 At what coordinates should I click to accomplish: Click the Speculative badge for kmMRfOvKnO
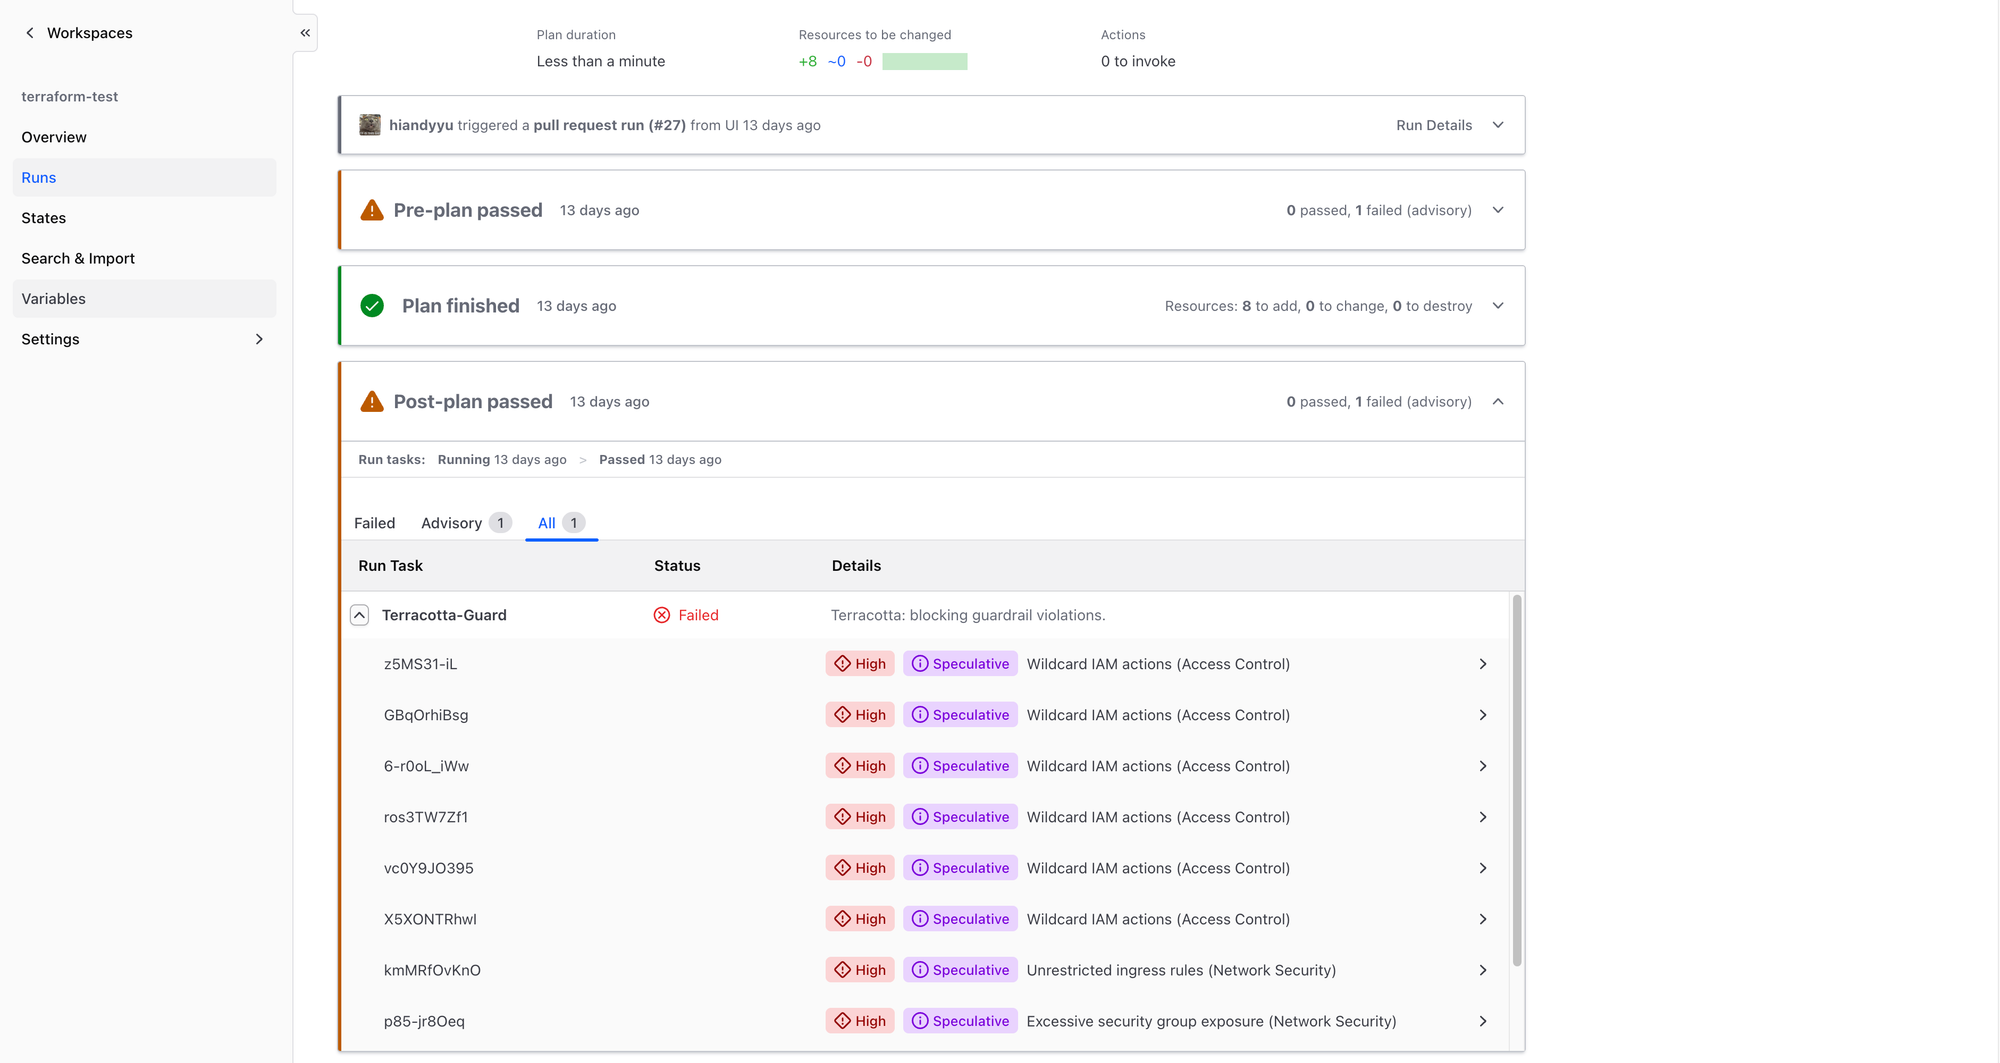pos(960,970)
